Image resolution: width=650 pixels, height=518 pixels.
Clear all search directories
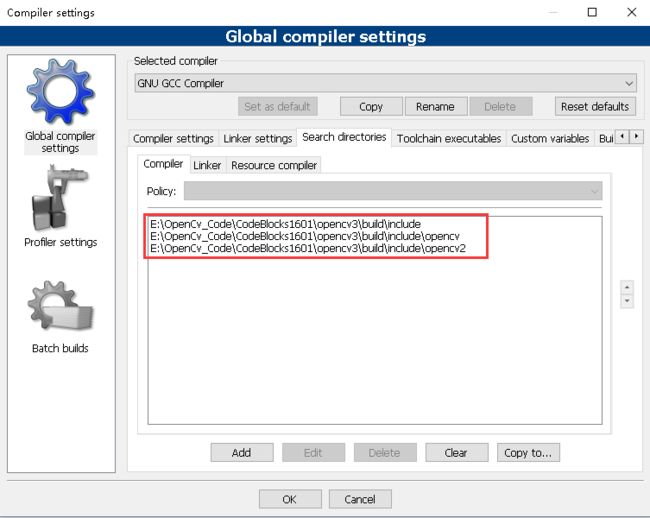click(456, 453)
